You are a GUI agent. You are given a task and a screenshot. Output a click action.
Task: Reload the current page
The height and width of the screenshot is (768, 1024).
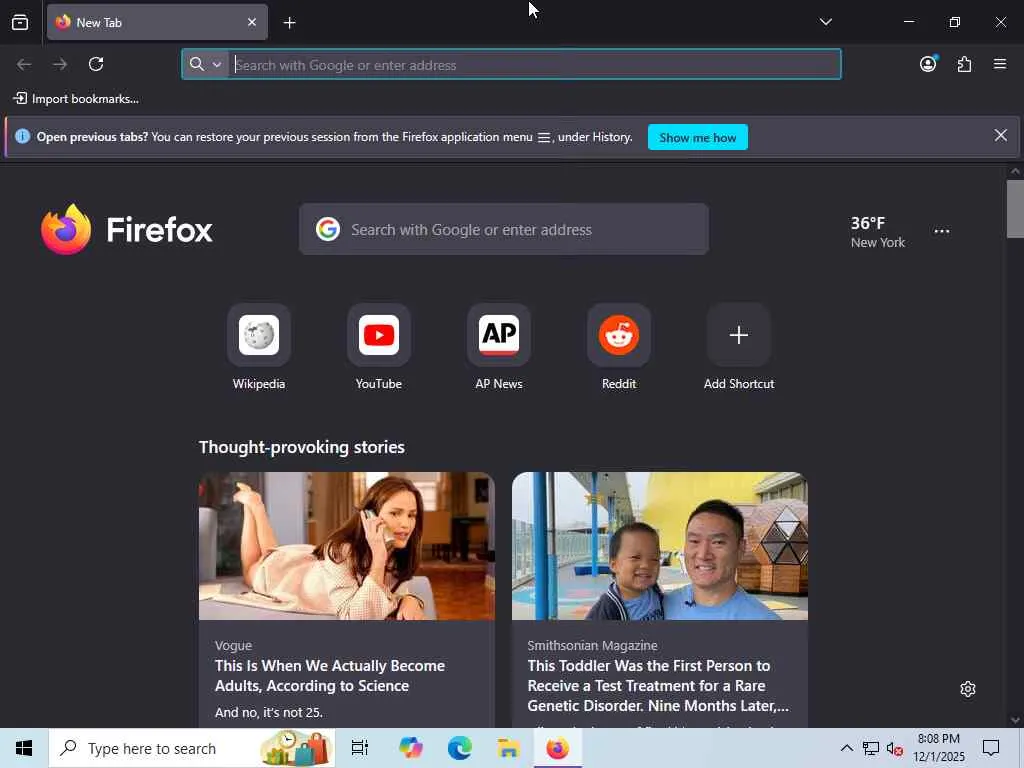click(x=96, y=64)
